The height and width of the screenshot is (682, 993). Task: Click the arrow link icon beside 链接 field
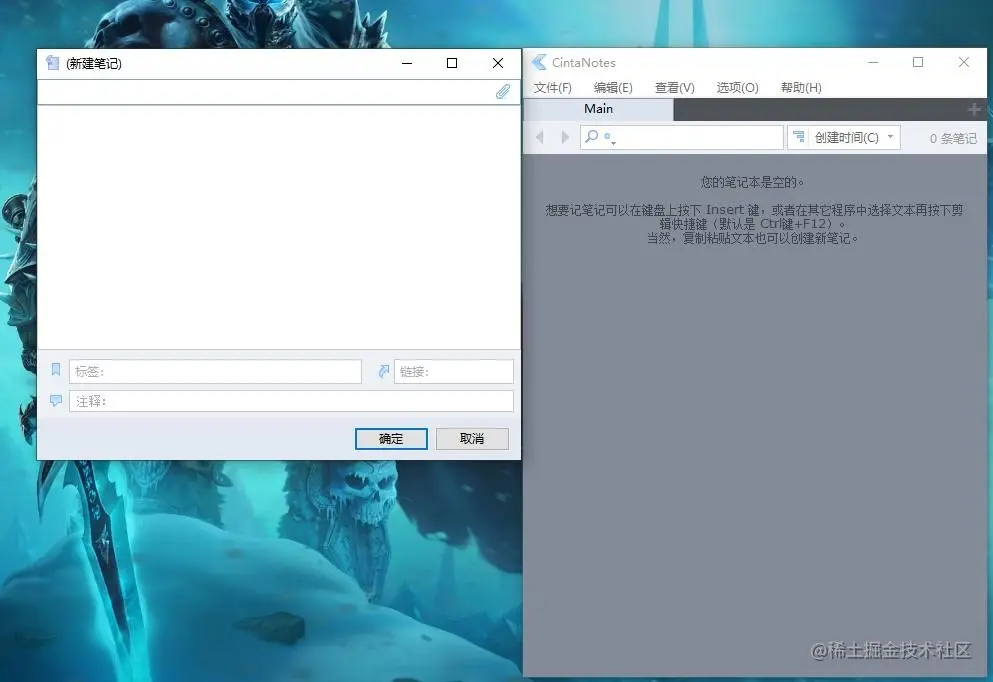tap(384, 371)
